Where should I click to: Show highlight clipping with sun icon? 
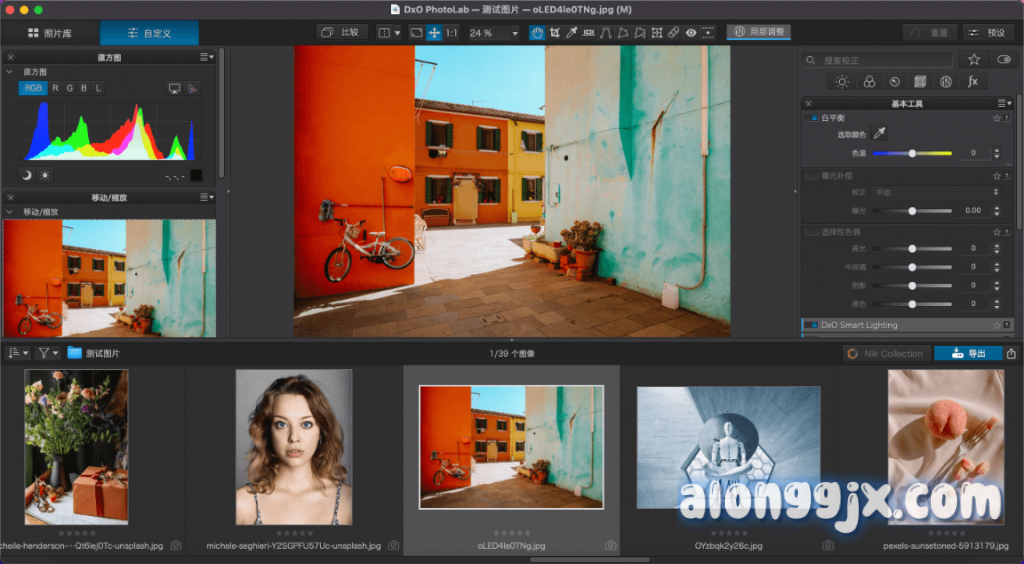click(x=43, y=175)
